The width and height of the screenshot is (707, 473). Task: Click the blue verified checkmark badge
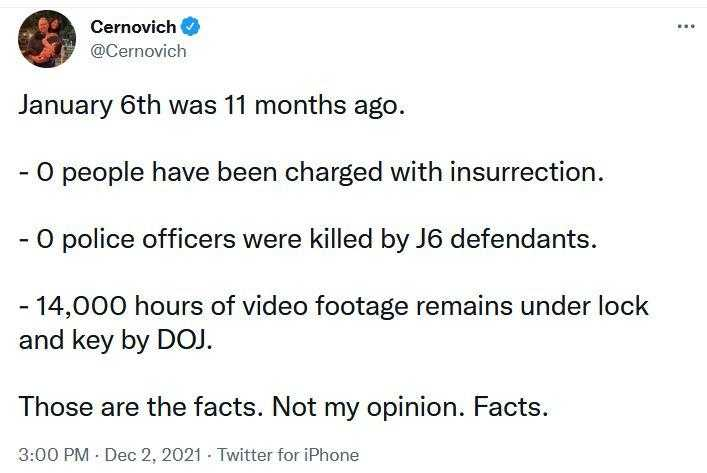click(x=190, y=27)
